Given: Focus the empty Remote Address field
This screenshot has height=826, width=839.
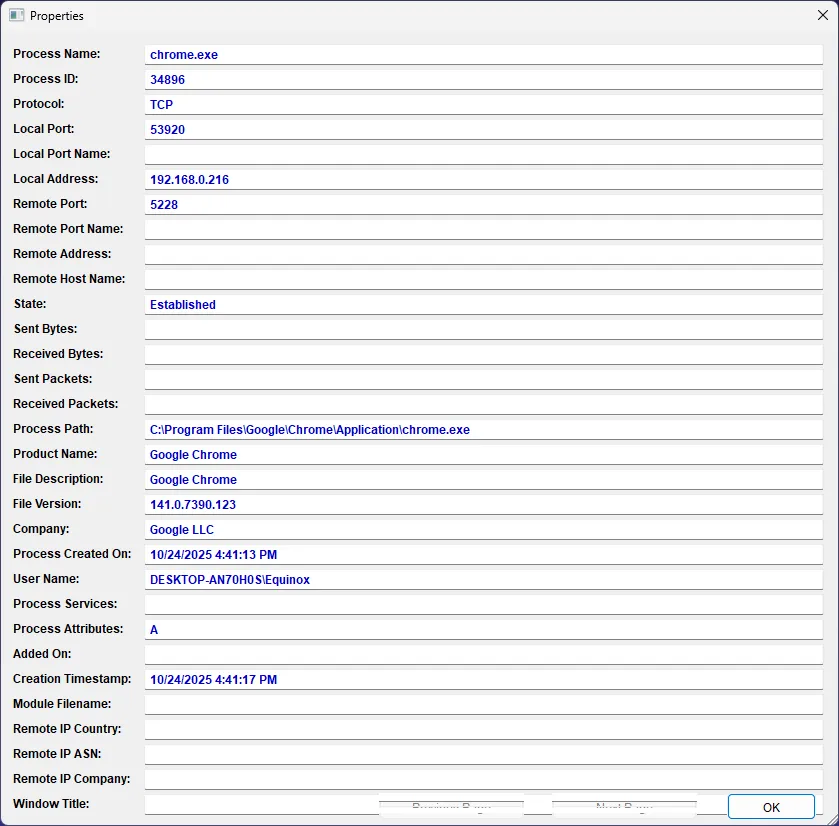Looking at the screenshot, I should [x=483, y=255].
